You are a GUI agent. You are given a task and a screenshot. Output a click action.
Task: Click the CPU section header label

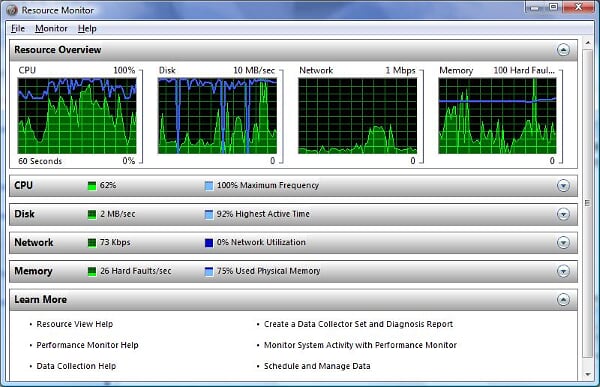[x=23, y=185]
